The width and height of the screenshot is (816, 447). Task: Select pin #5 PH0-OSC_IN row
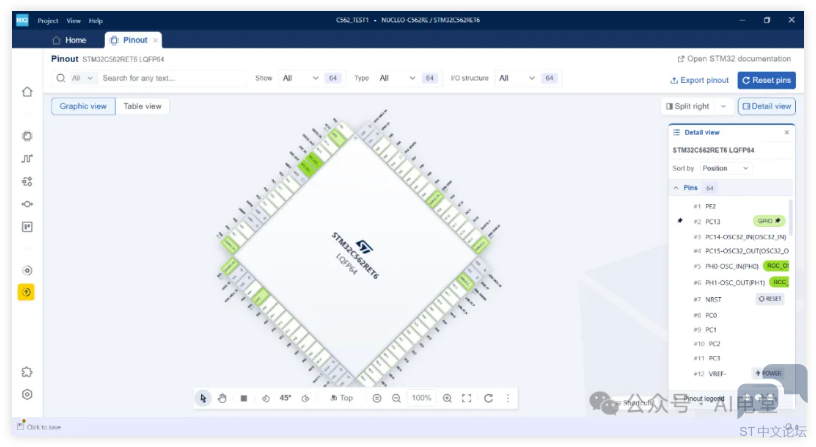[731, 266]
